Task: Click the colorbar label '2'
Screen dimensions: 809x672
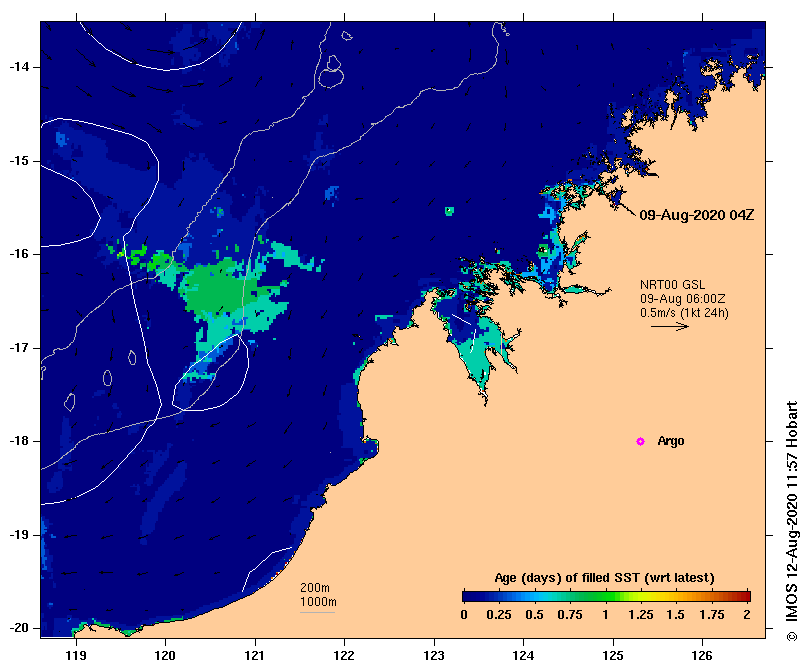Action: click(x=747, y=615)
